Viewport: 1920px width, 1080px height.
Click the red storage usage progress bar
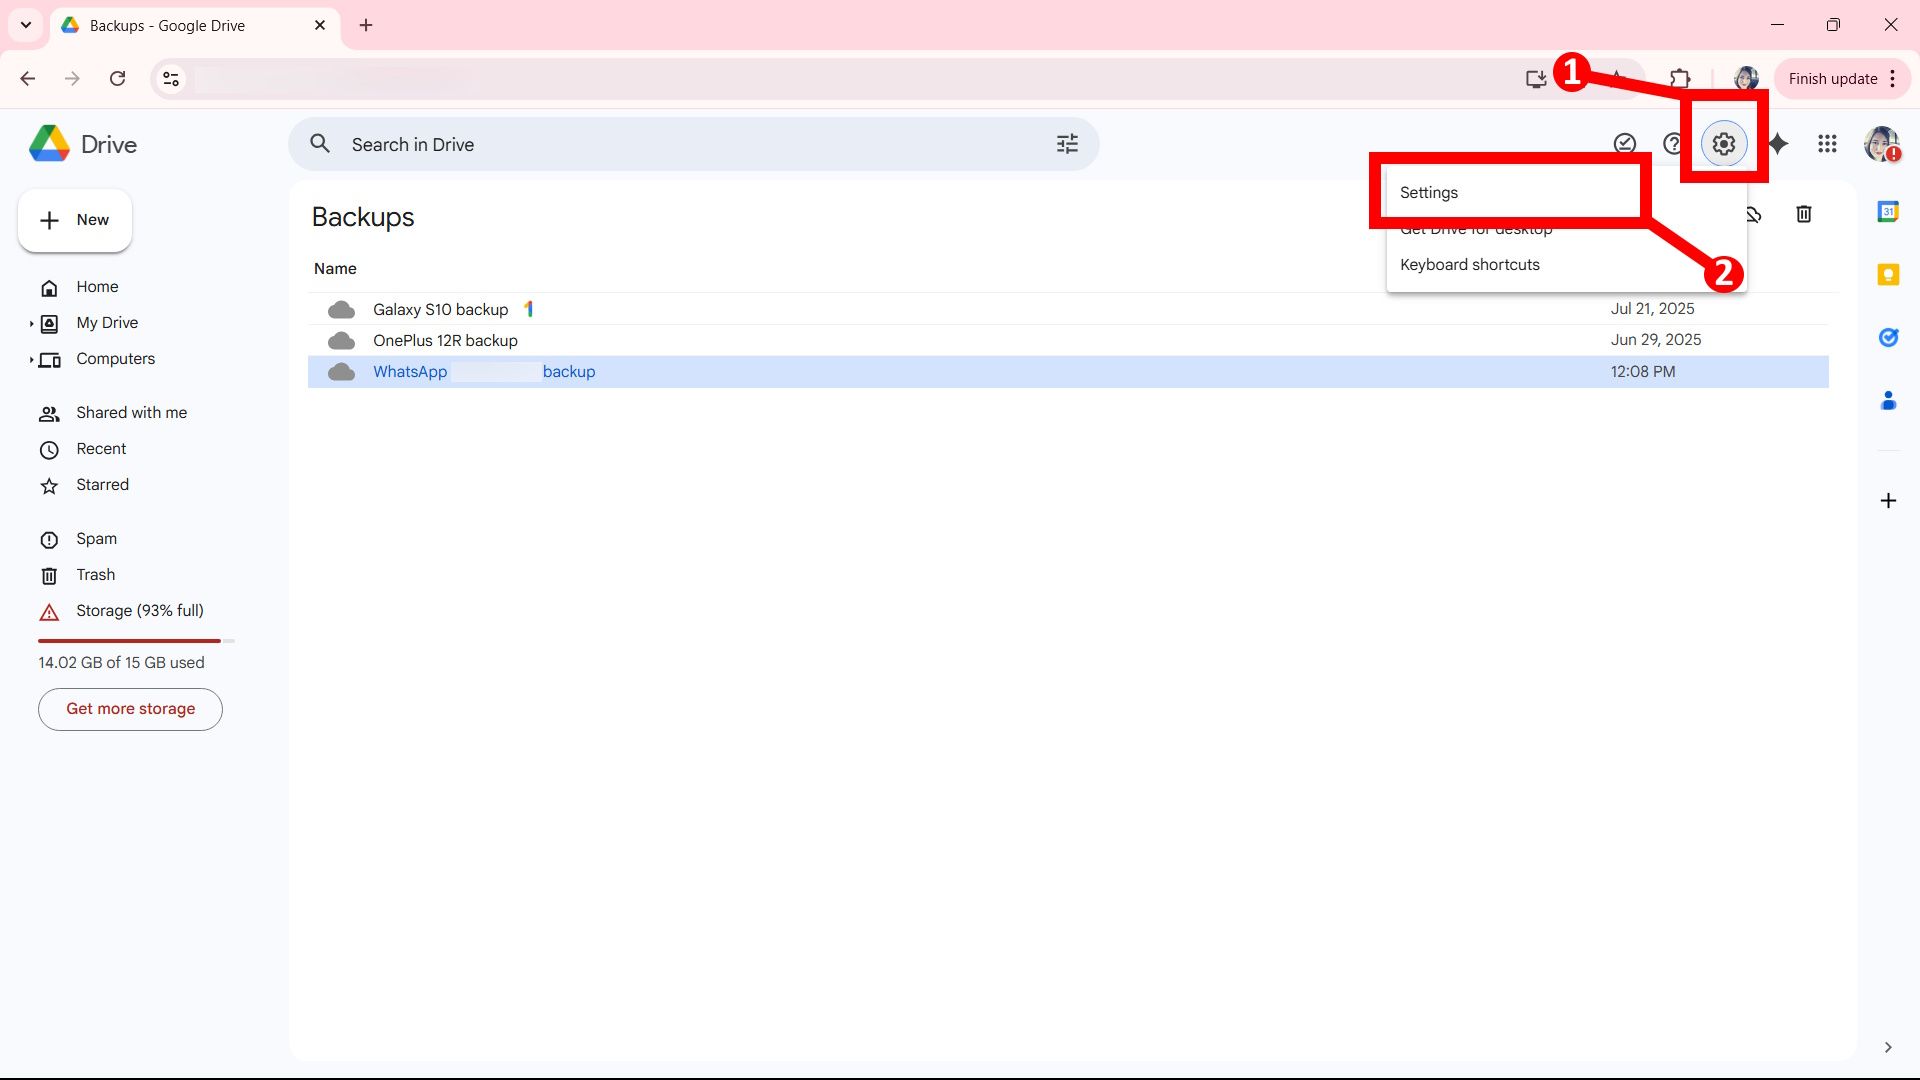128,641
